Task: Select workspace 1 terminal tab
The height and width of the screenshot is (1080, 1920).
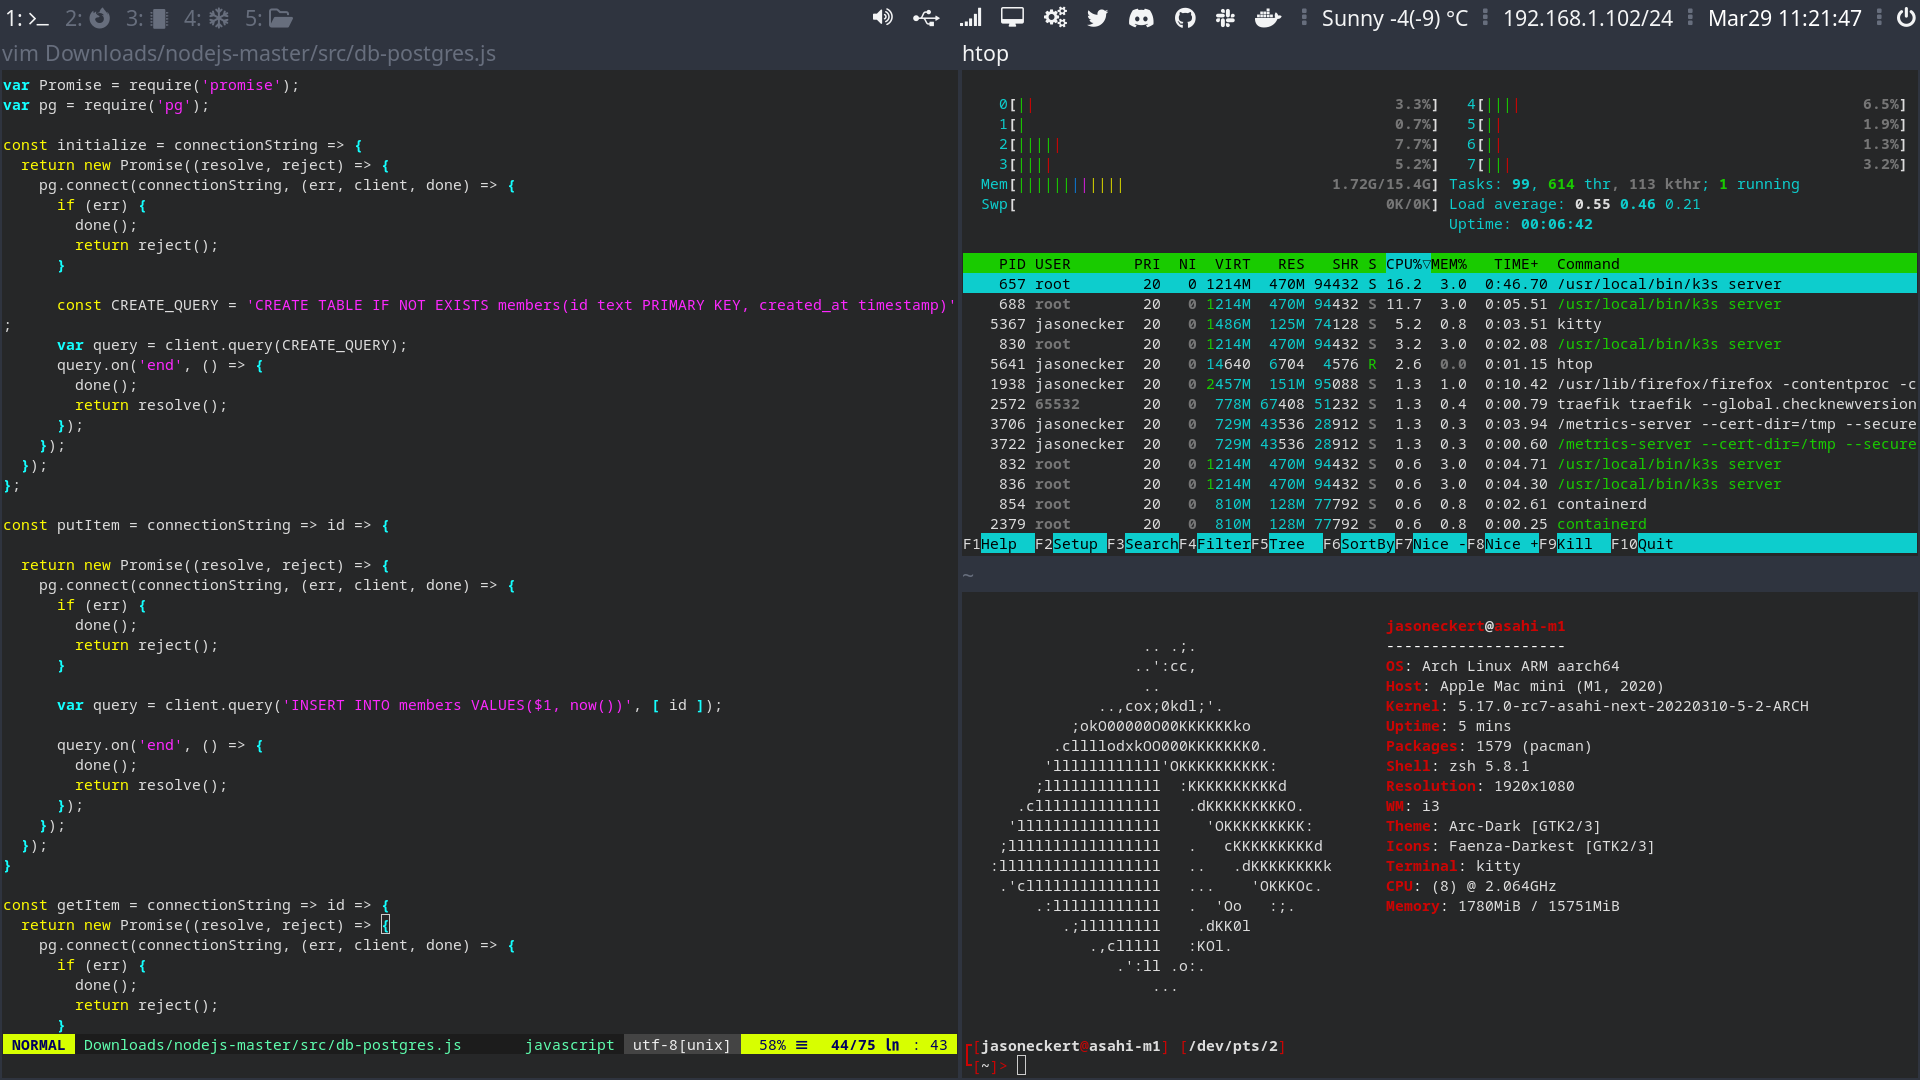Action: (x=27, y=18)
